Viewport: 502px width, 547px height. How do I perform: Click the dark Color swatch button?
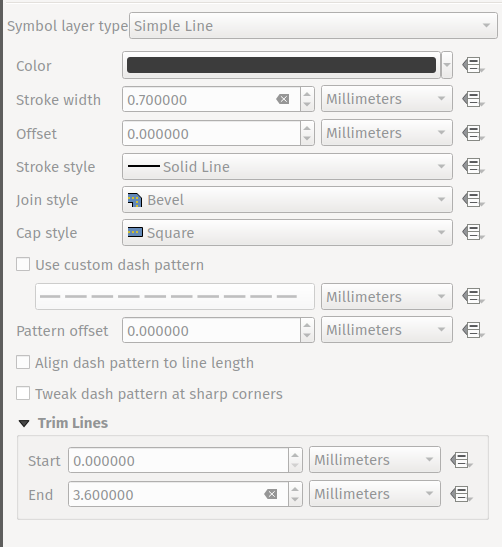281,65
